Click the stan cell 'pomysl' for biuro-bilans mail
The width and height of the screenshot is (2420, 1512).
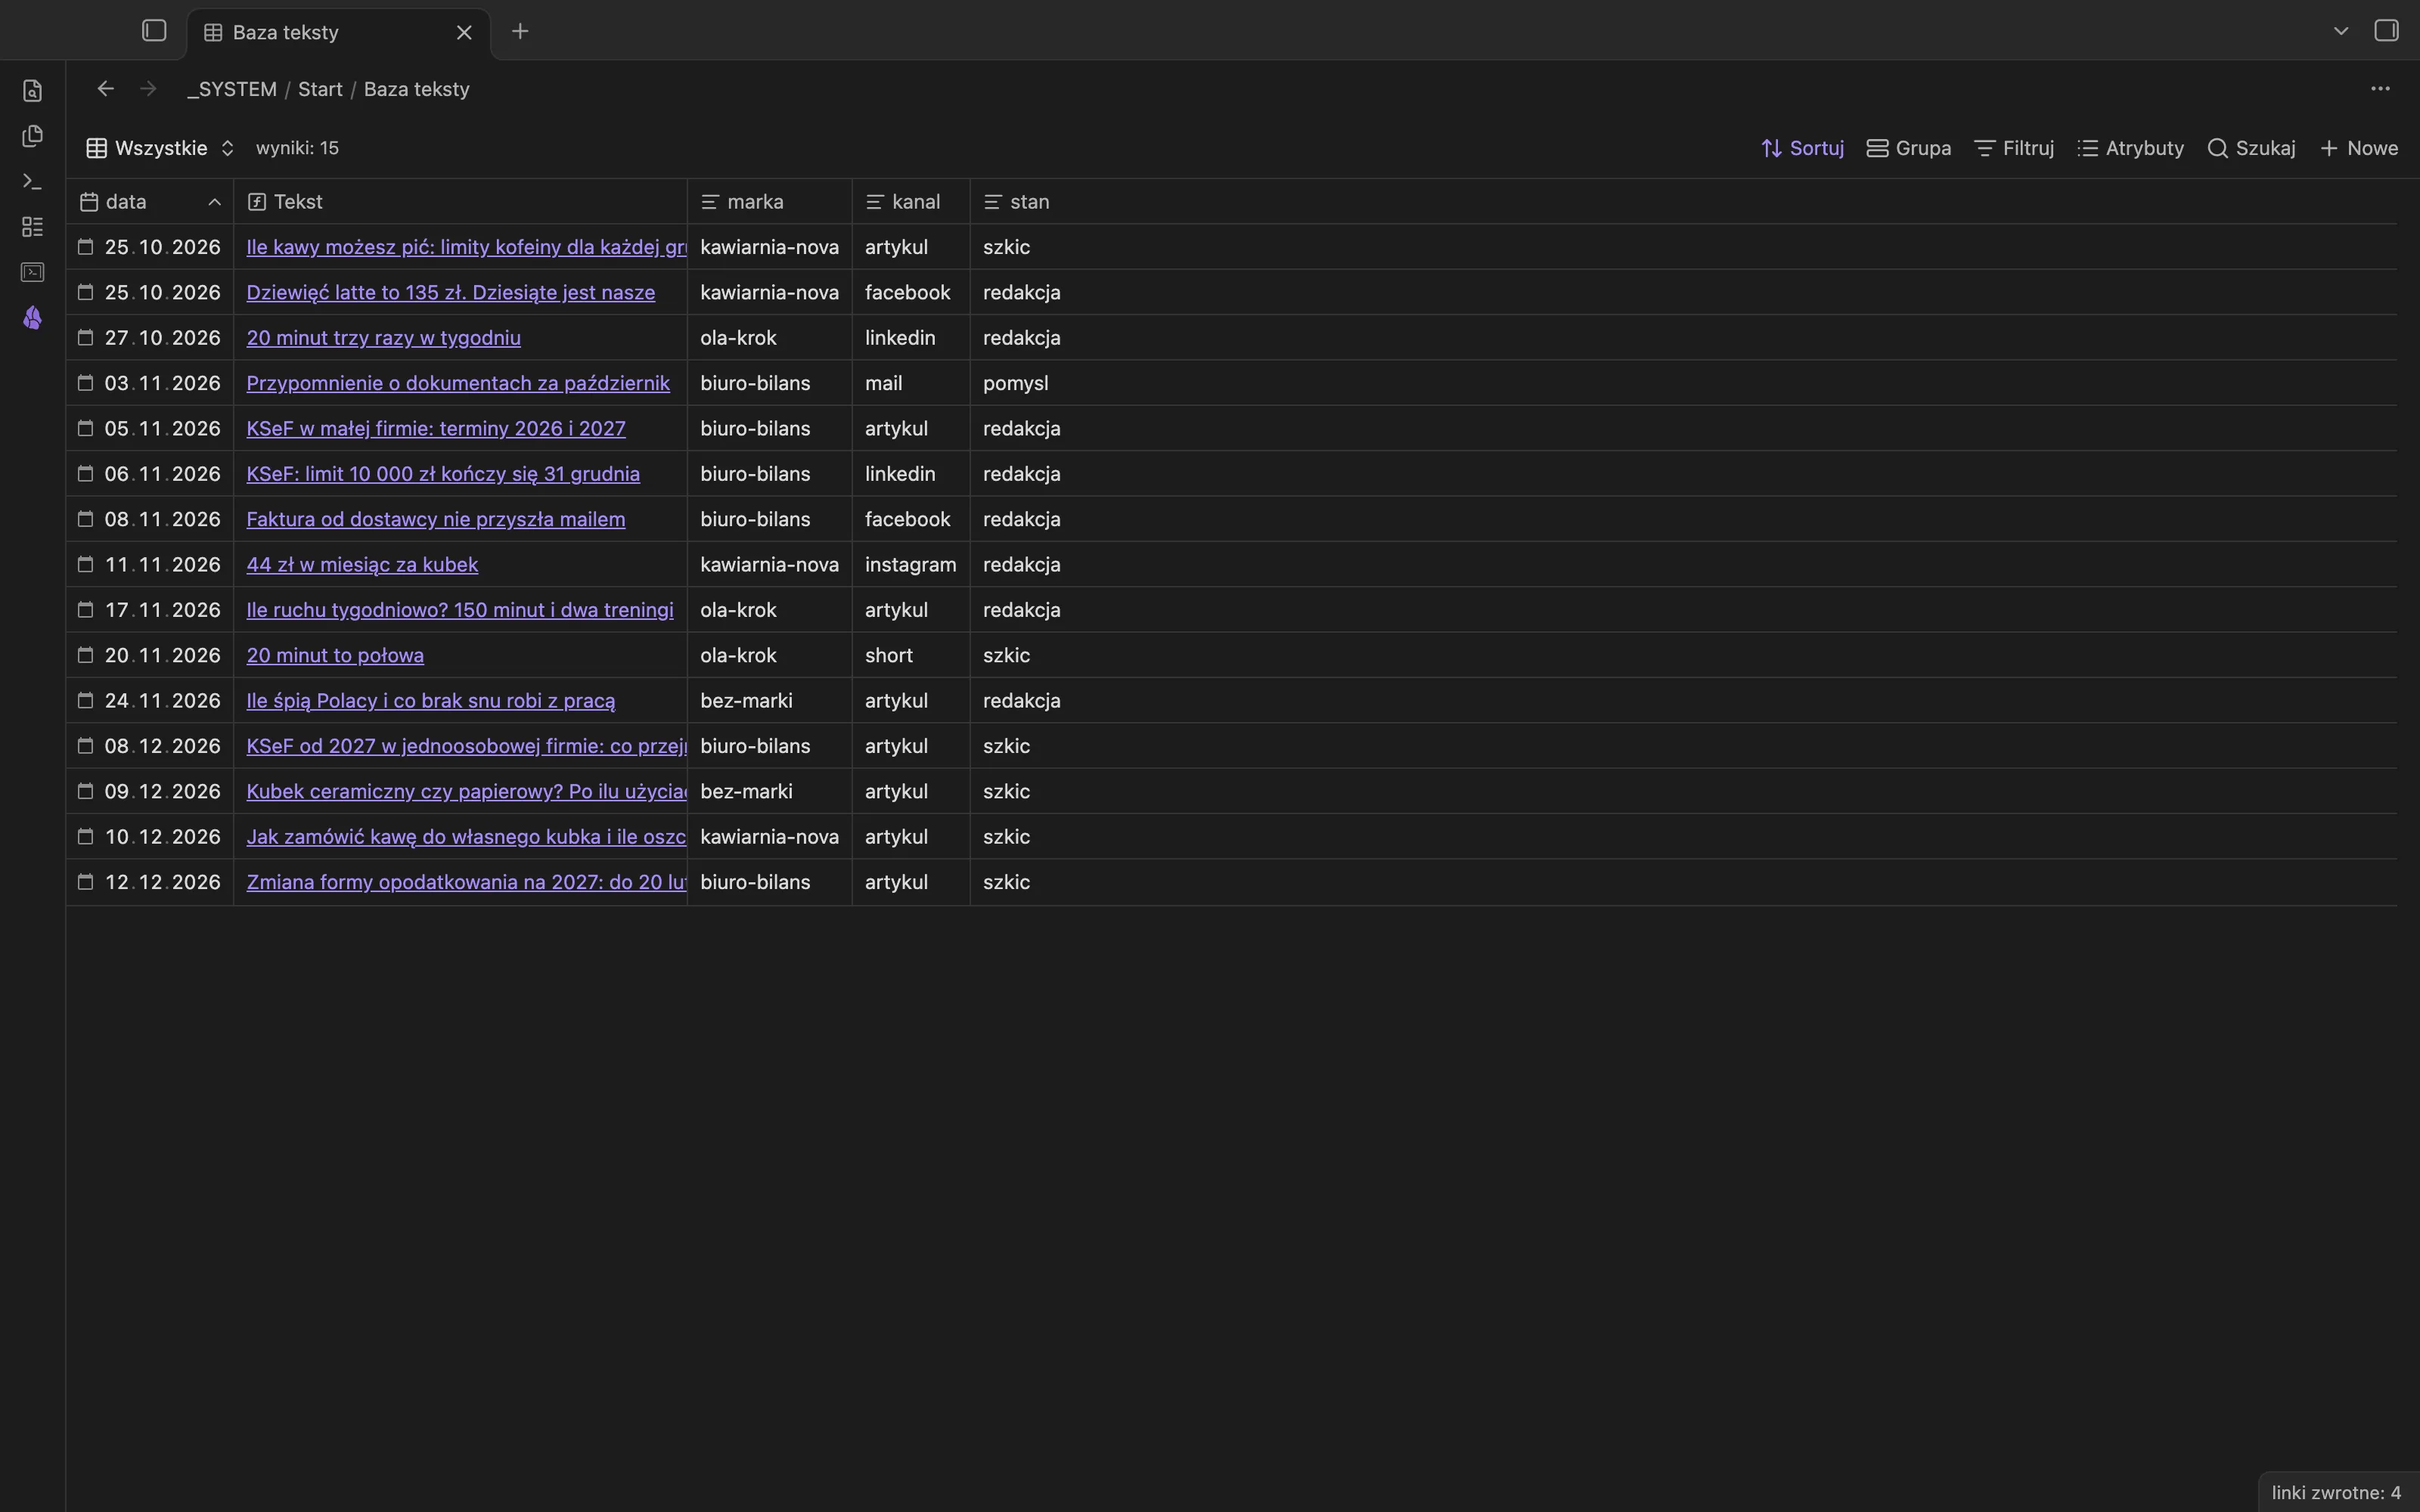[x=1015, y=383]
